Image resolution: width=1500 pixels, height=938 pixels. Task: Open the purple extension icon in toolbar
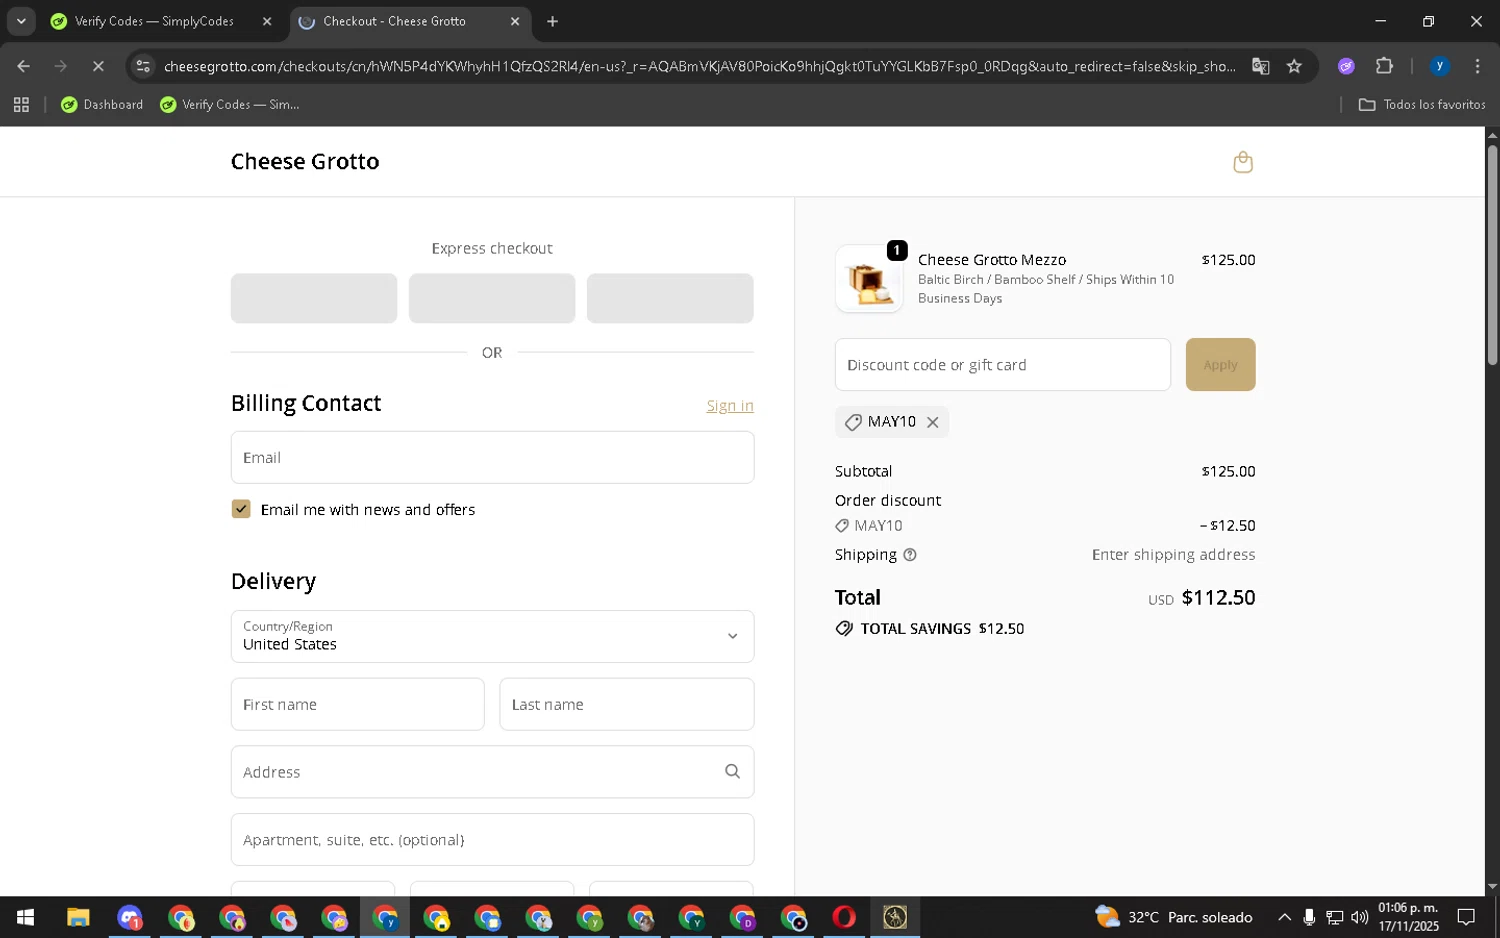click(x=1346, y=66)
